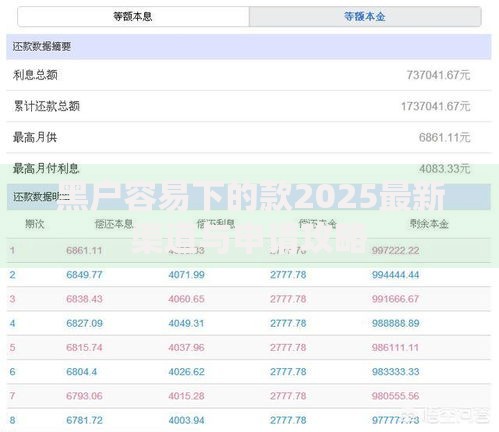Select the 4083.33元 highest monthly interest value
Image resolution: width=499 pixels, height=432 pixels.
click(x=444, y=169)
